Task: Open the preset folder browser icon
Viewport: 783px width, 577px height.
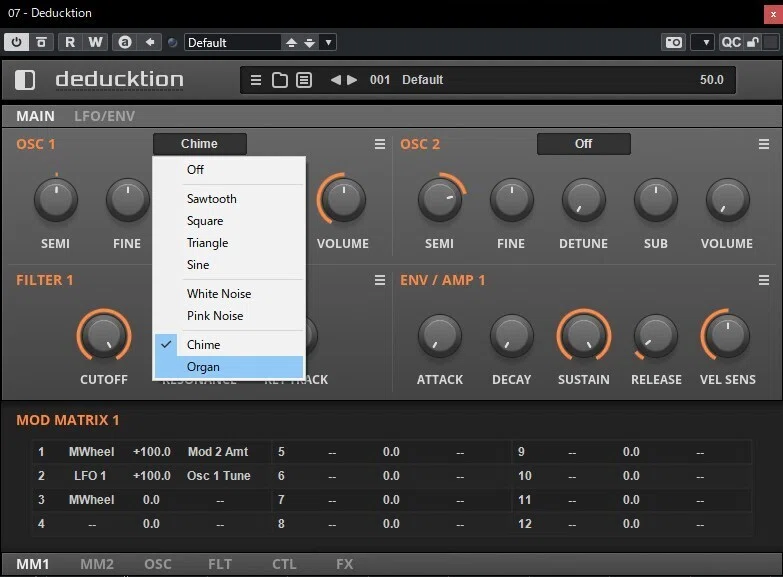Action: (x=280, y=80)
